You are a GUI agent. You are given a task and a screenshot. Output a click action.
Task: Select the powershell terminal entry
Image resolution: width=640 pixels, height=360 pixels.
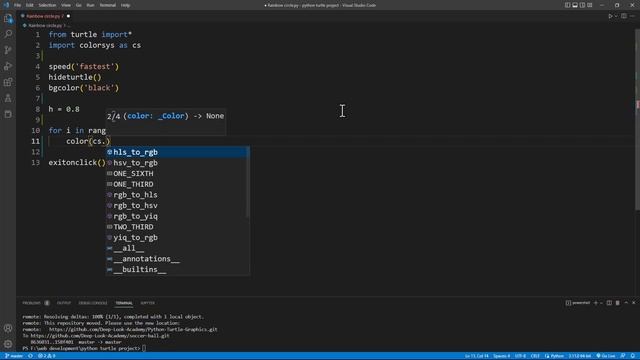point(578,303)
